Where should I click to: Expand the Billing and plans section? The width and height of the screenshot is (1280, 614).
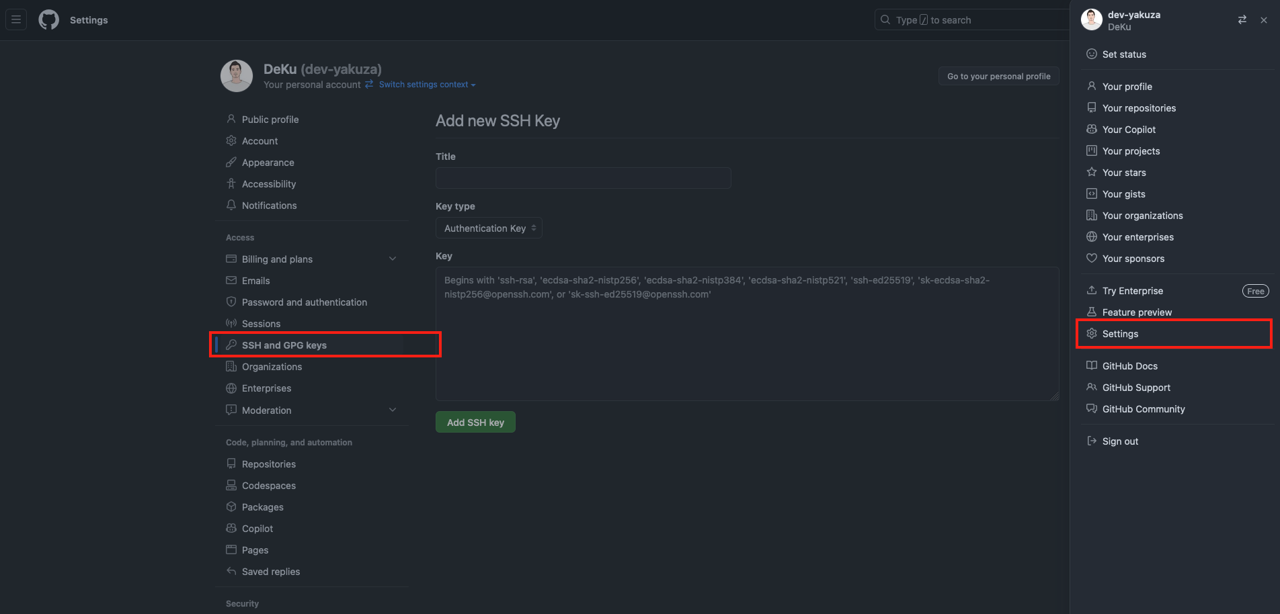pos(393,258)
